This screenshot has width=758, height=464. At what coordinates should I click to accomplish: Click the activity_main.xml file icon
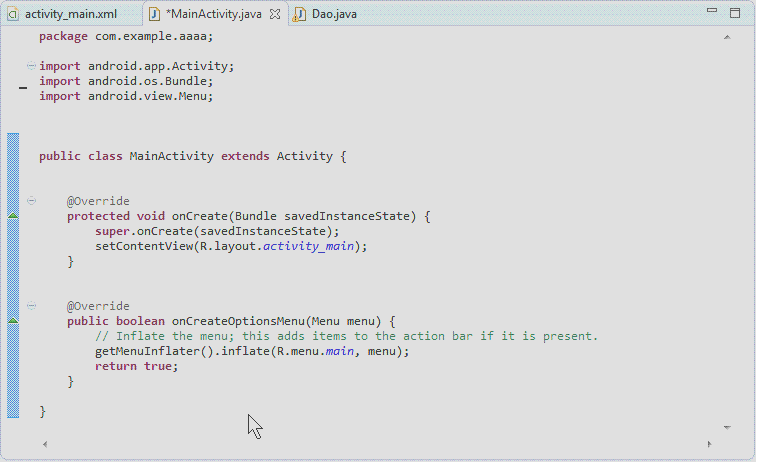pos(13,14)
